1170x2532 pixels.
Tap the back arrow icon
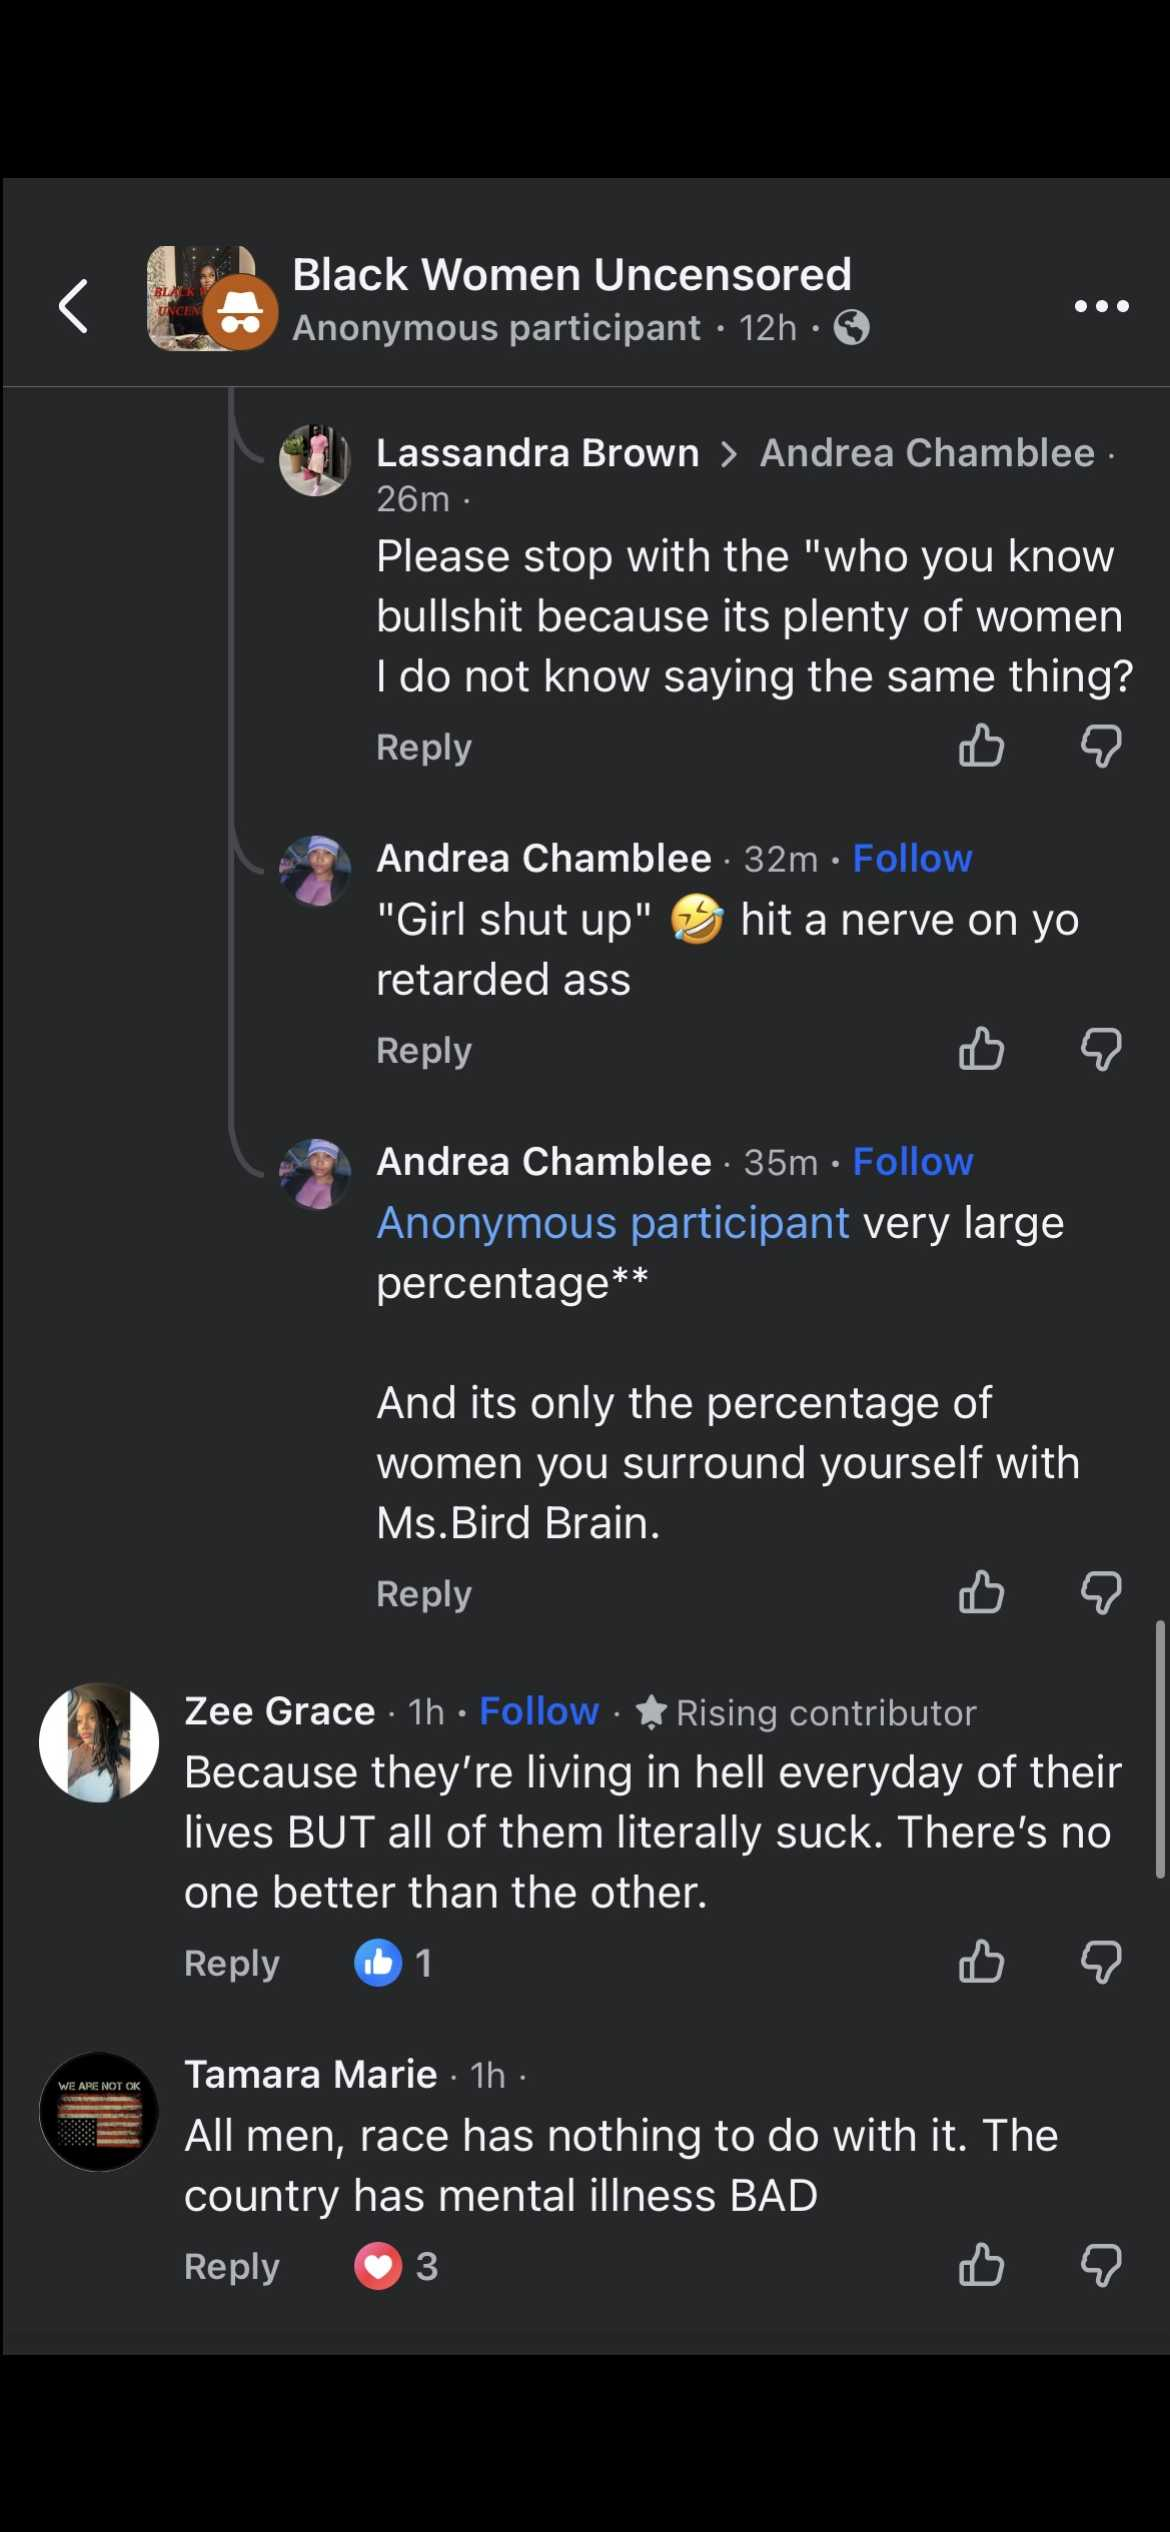pyautogui.click(x=74, y=305)
